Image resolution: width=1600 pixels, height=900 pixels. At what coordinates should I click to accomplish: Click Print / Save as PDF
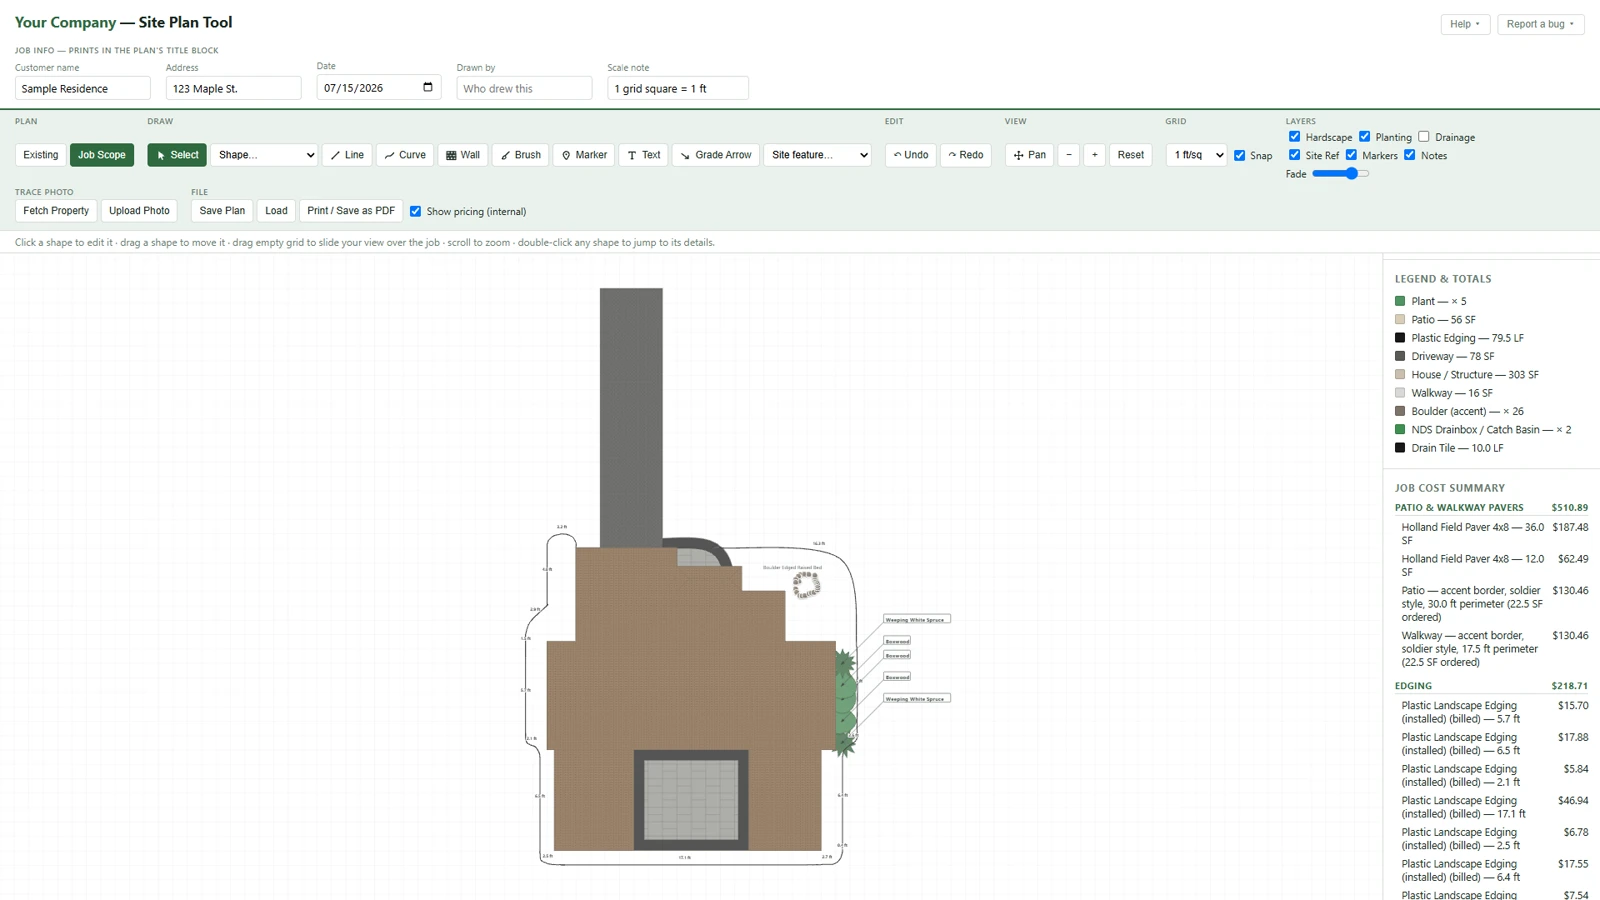click(x=351, y=211)
